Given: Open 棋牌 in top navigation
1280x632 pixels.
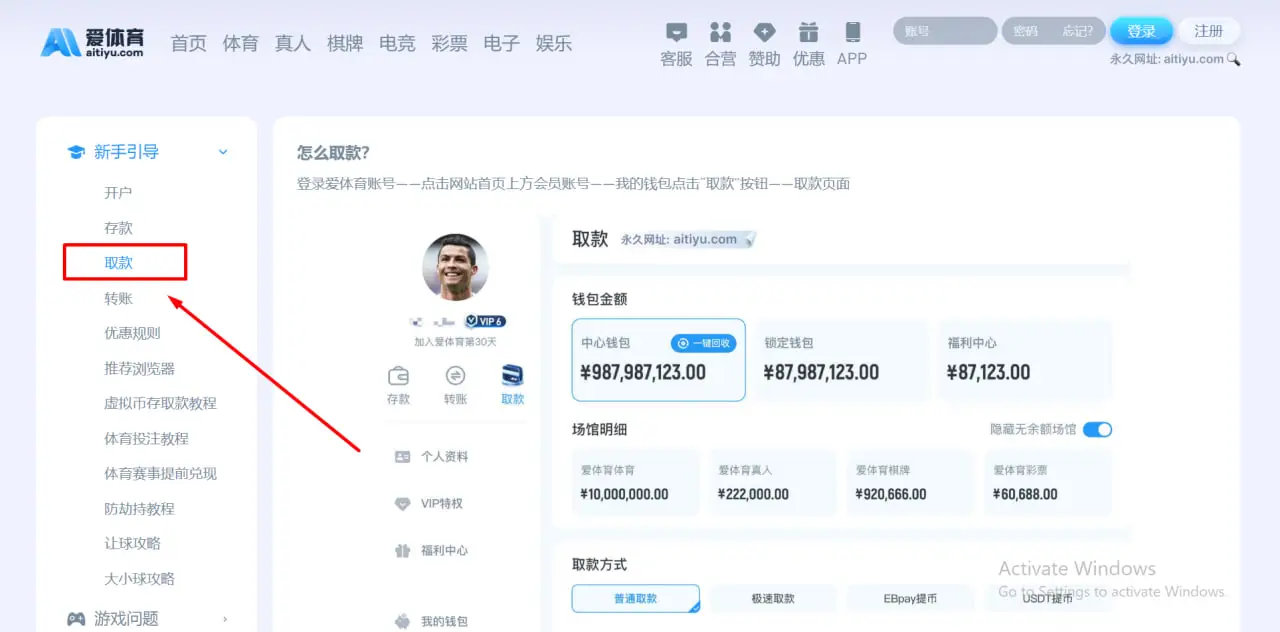Looking at the screenshot, I should click(345, 43).
